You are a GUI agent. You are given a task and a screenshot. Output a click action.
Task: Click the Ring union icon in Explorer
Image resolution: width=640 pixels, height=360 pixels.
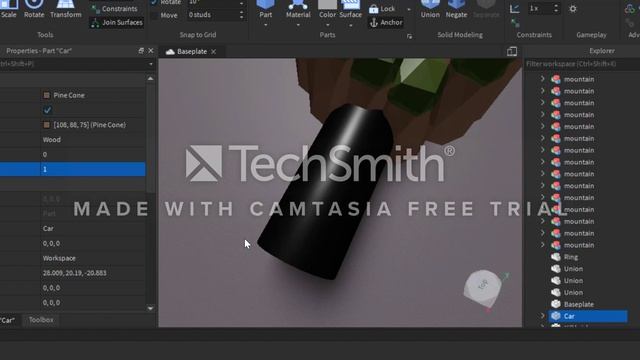tap(556, 257)
